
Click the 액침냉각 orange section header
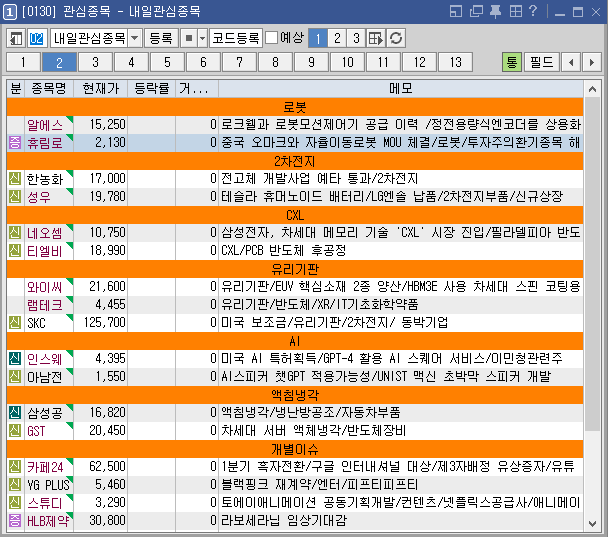295,395
